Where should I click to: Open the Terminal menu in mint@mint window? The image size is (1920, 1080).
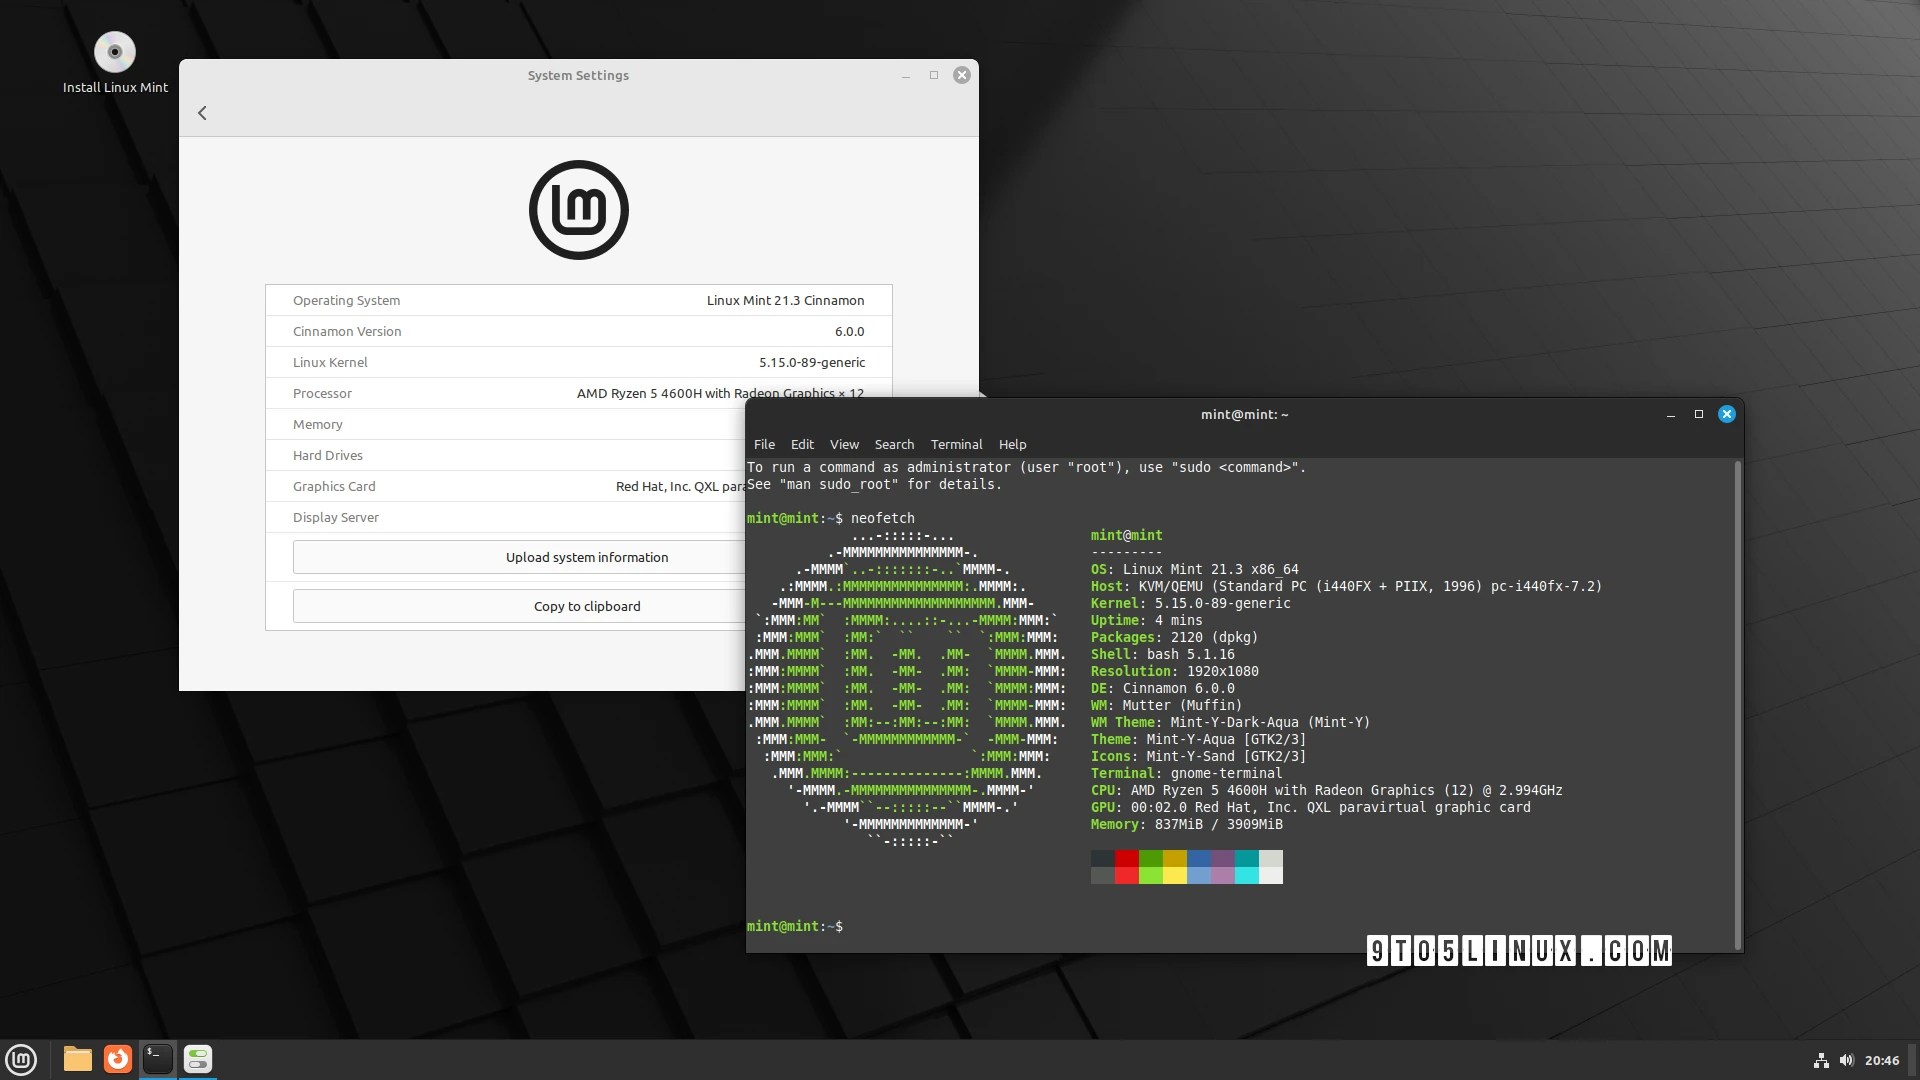point(956,444)
